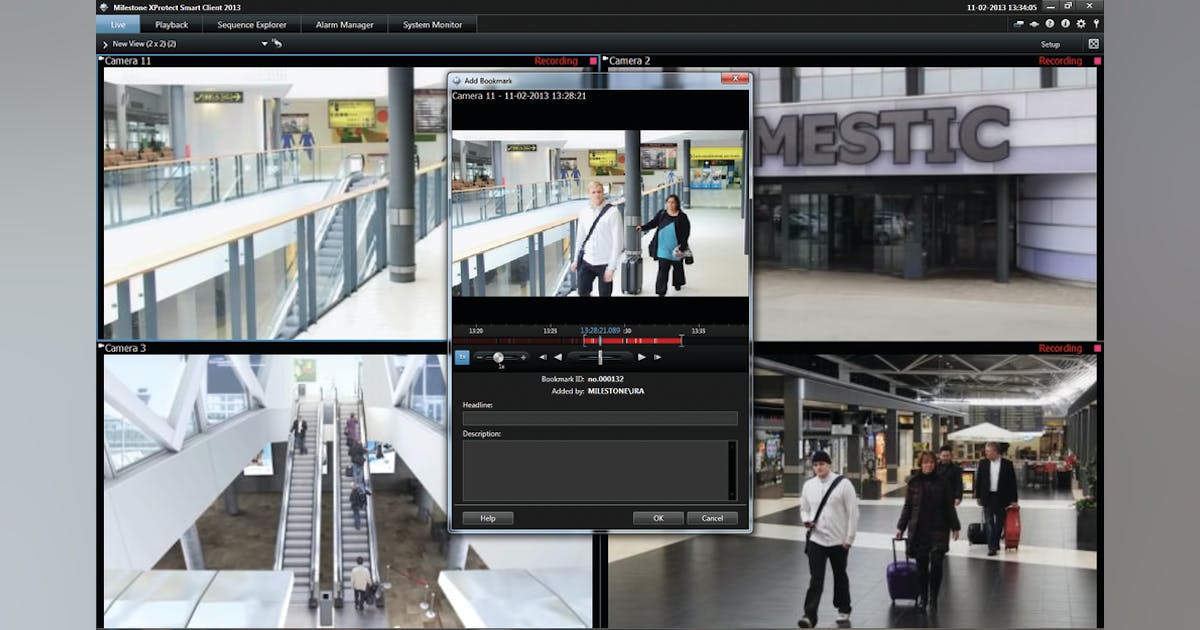Open the help question-mark icon in toolbar

click(x=1050, y=23)
